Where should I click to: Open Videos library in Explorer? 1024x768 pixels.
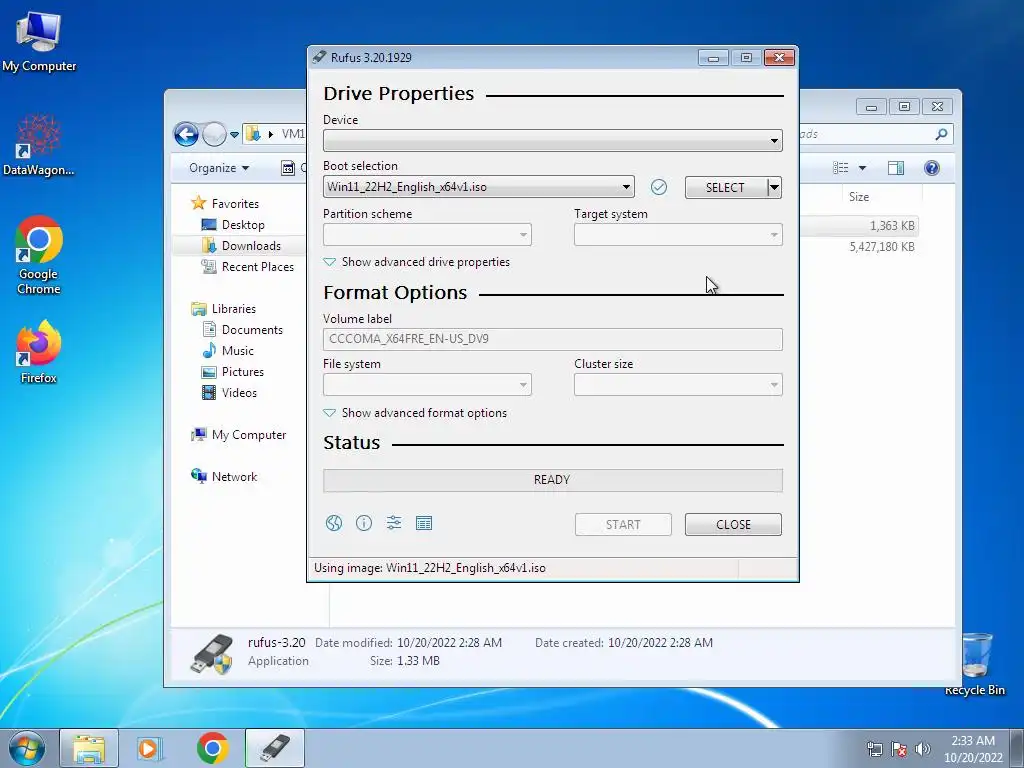[229, 392]
